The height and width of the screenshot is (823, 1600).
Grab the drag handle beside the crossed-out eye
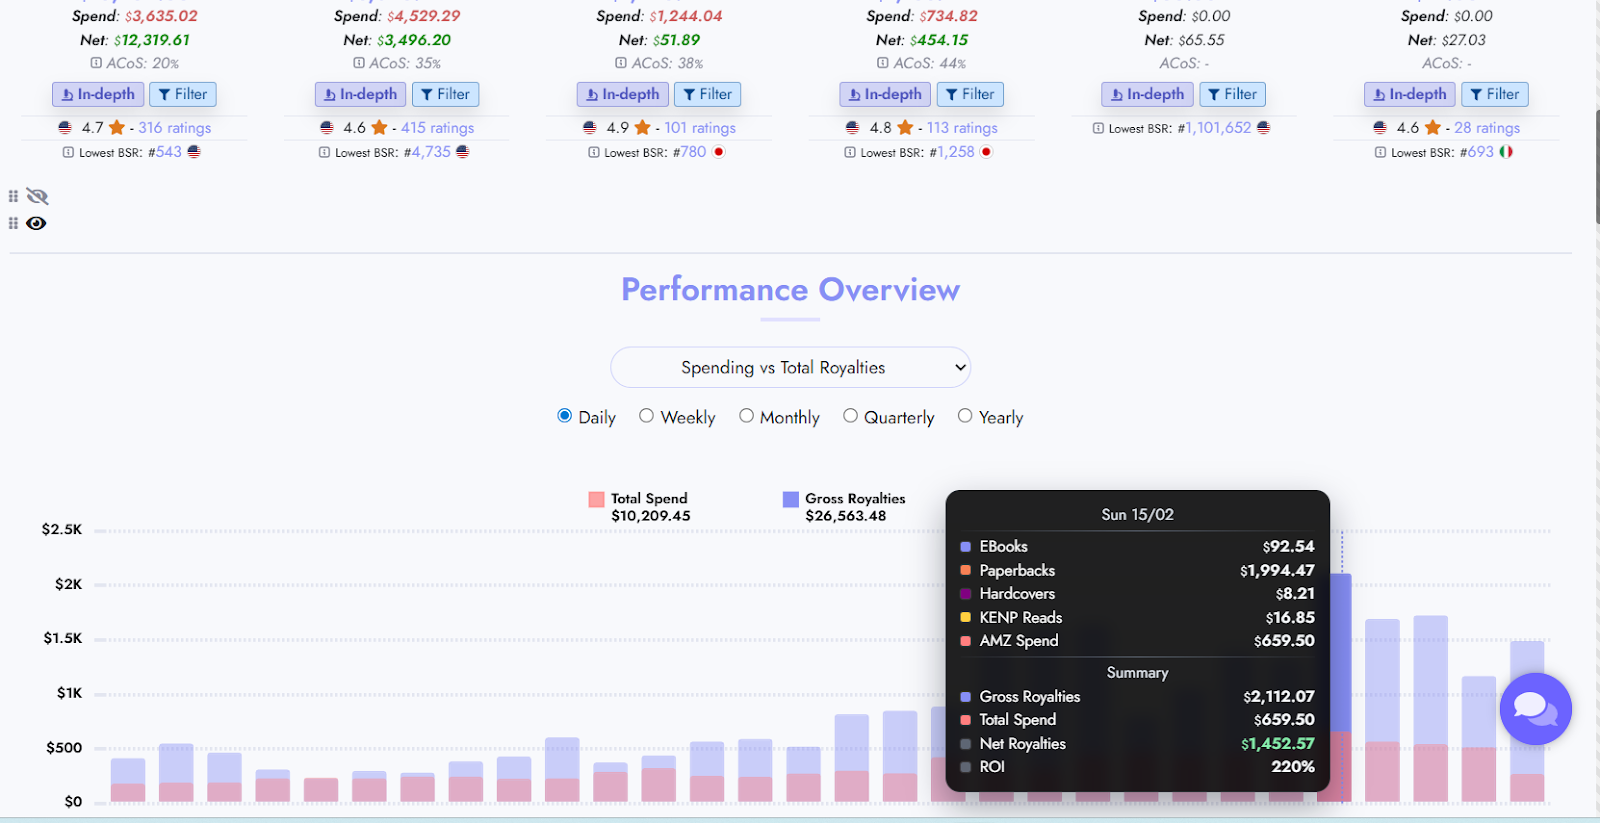click(x=13, y=196)
